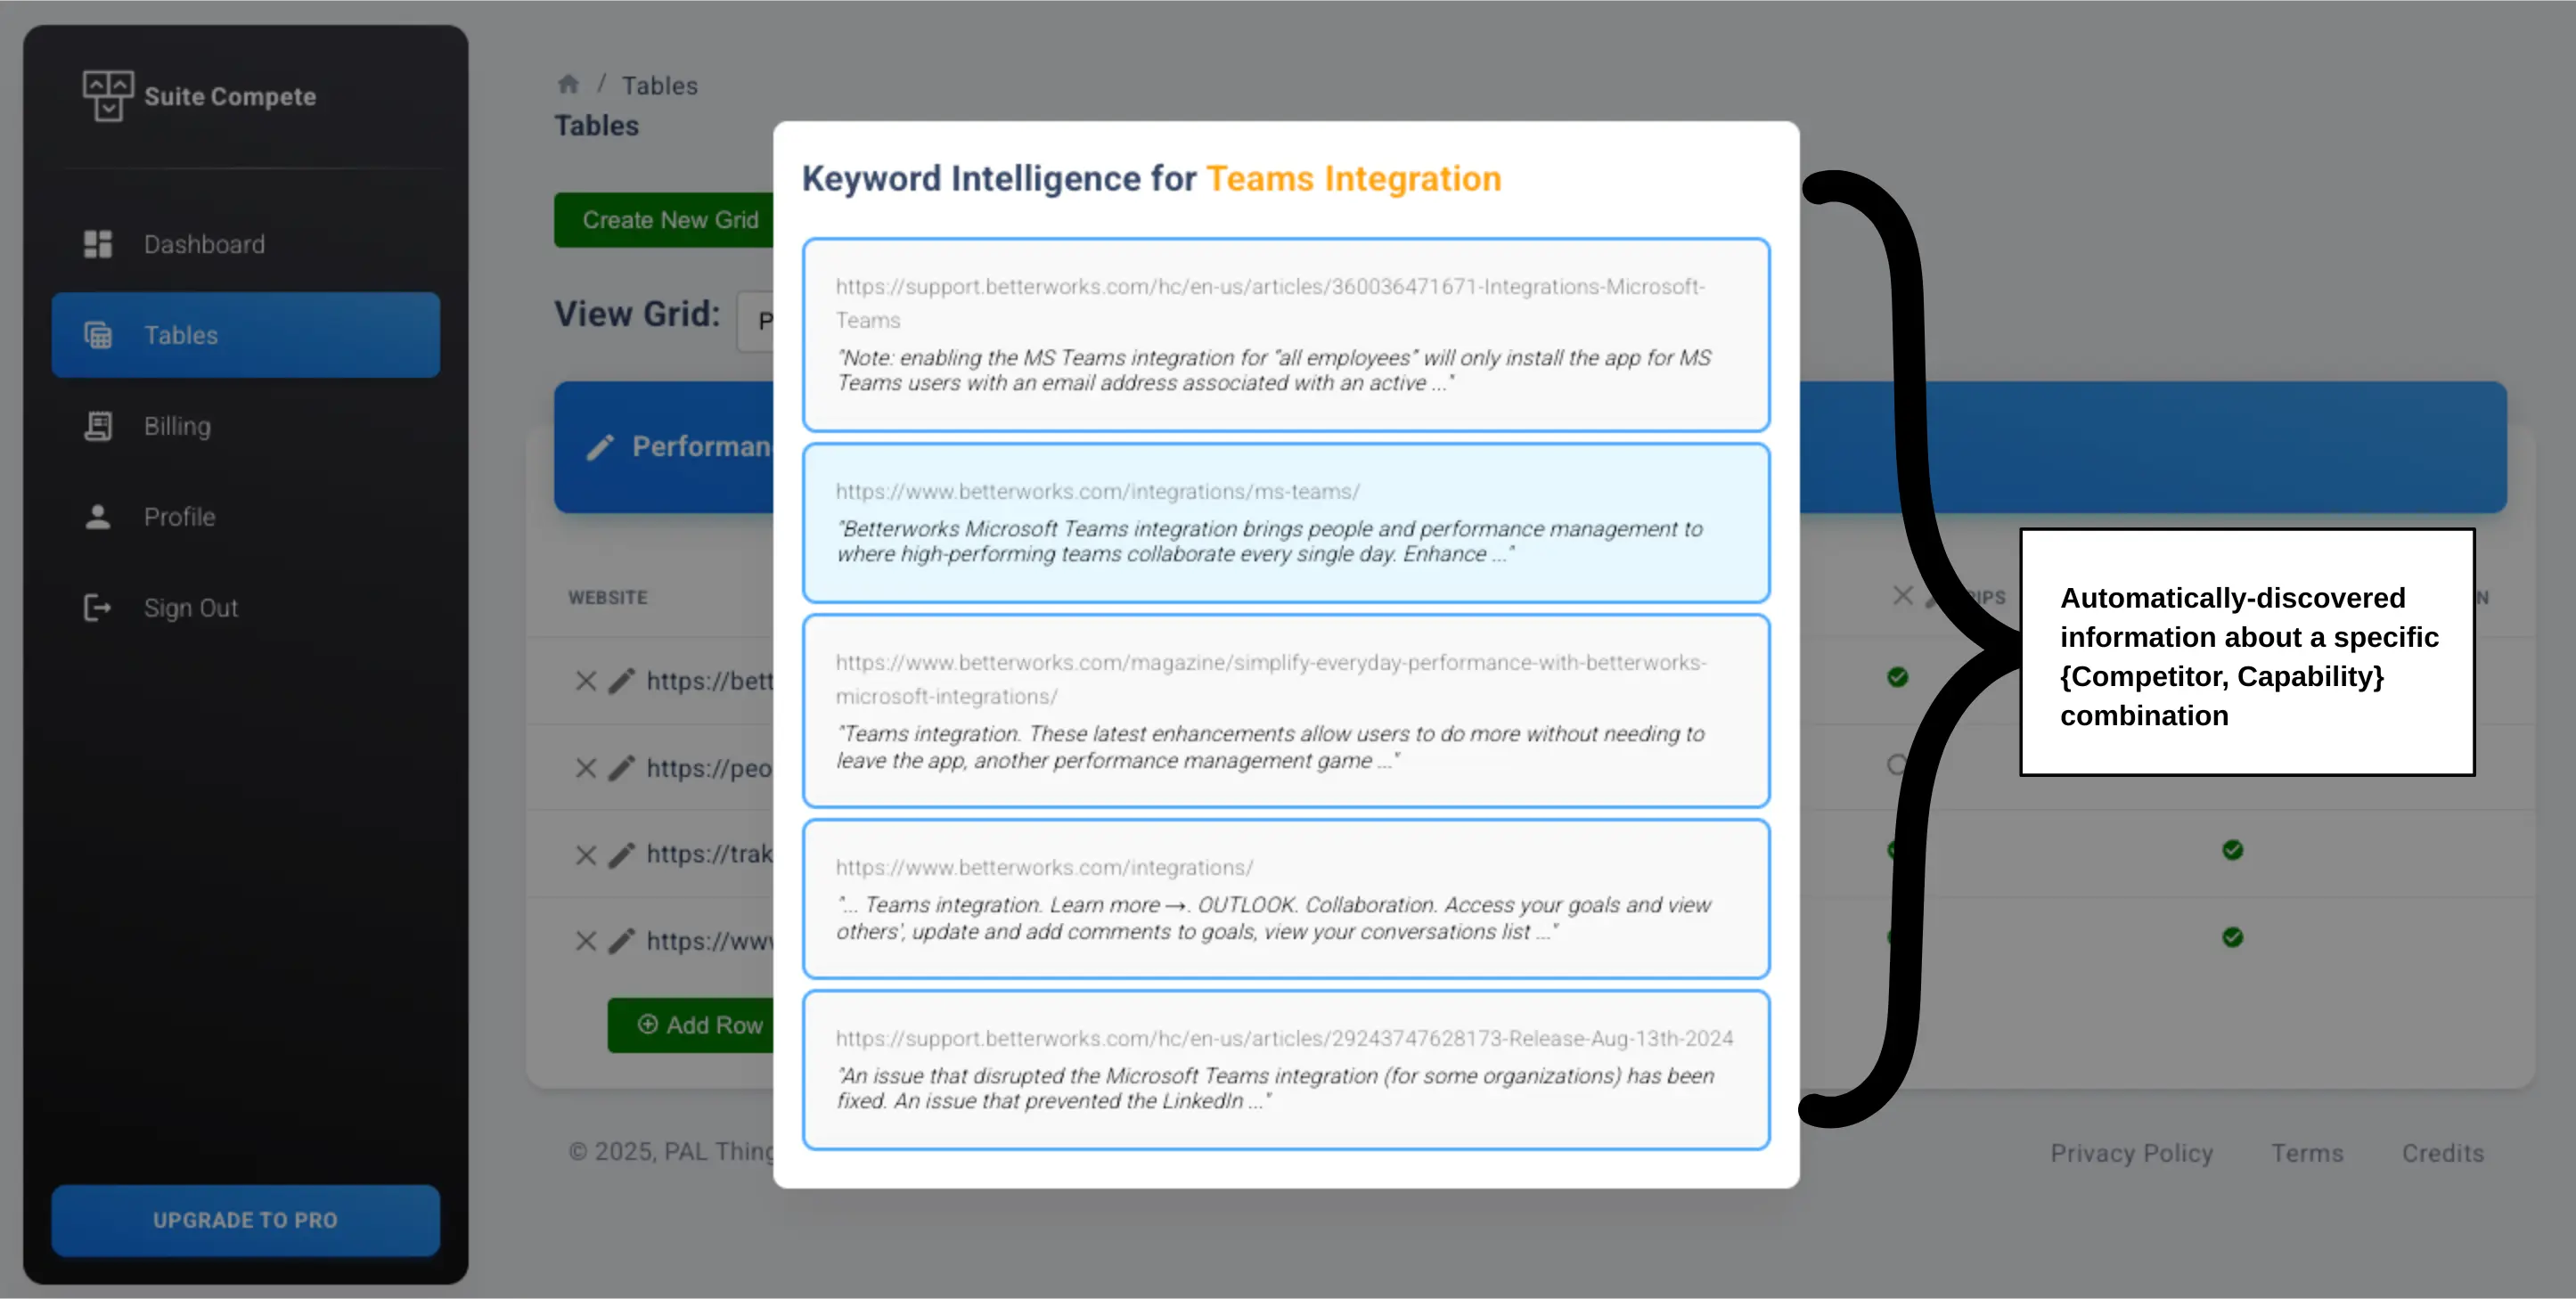
Task: Open the Dashboard sidebar item
Action: click(x=204, y=244)
